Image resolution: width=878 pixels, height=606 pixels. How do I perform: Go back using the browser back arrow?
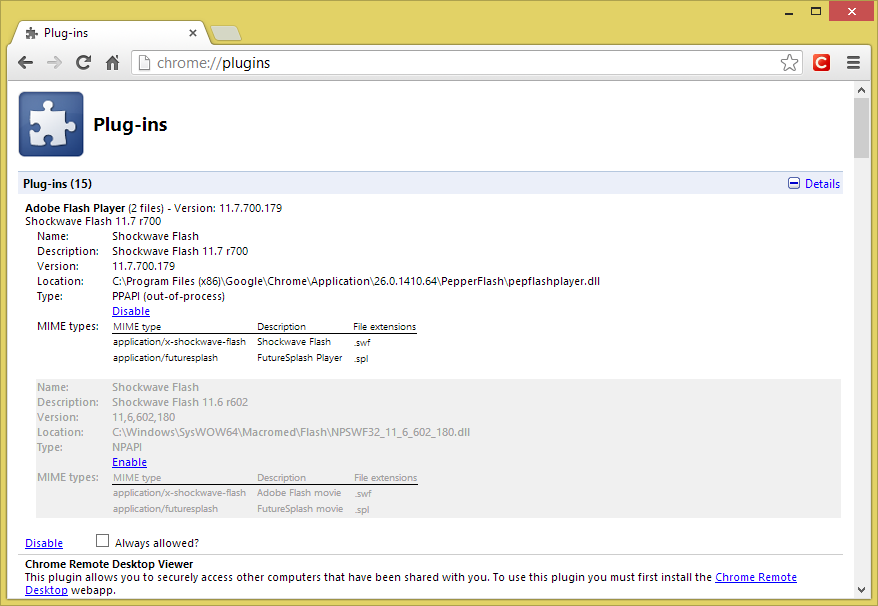click(26, 63)
